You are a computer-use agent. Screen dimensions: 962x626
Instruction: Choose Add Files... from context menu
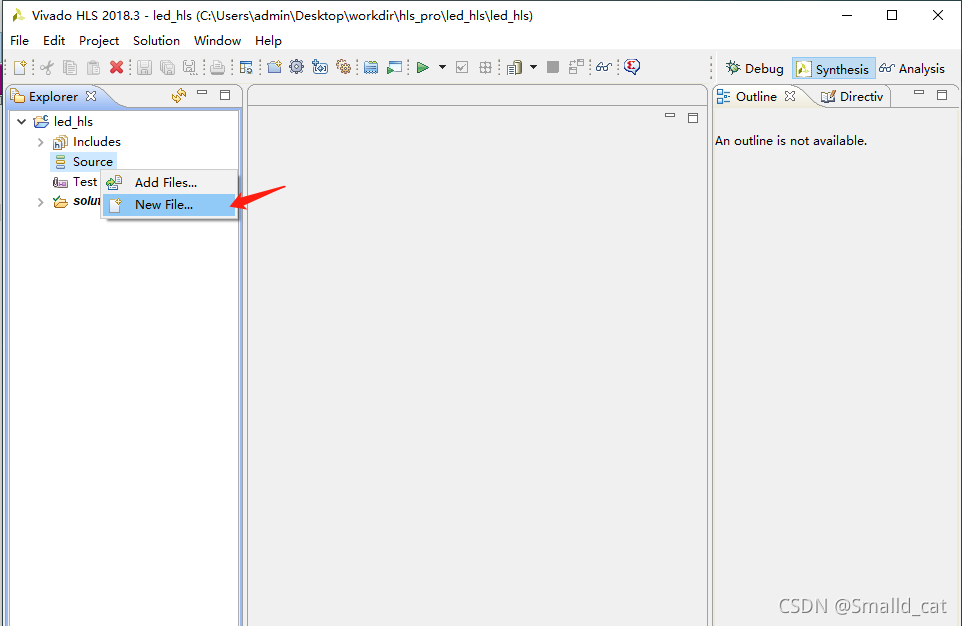pos(170,182)
